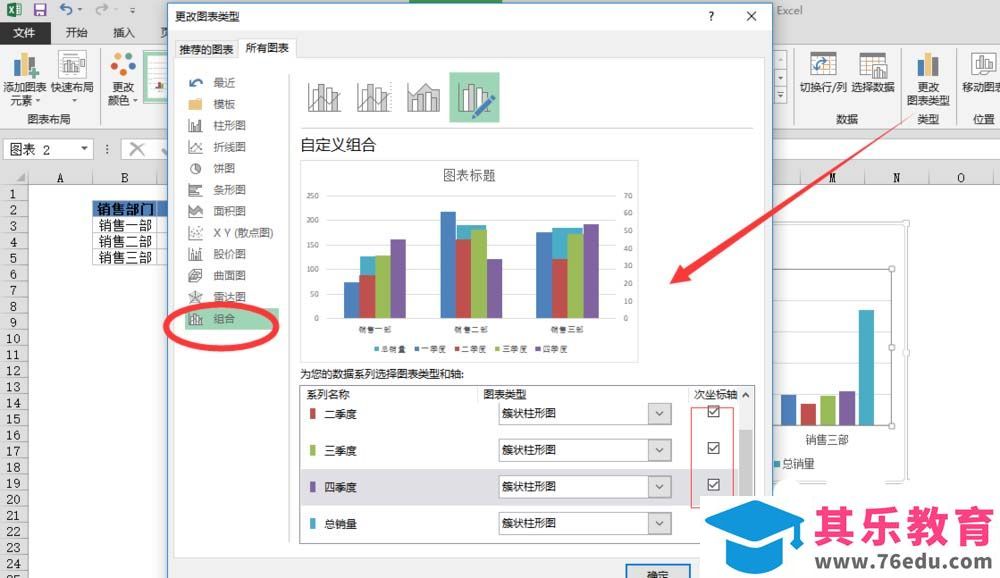Image resolution: width=1000 pixels, height=578 pixels.
Task: Click the Undo icon in quick access toolbar
Action: click(66, 10)
